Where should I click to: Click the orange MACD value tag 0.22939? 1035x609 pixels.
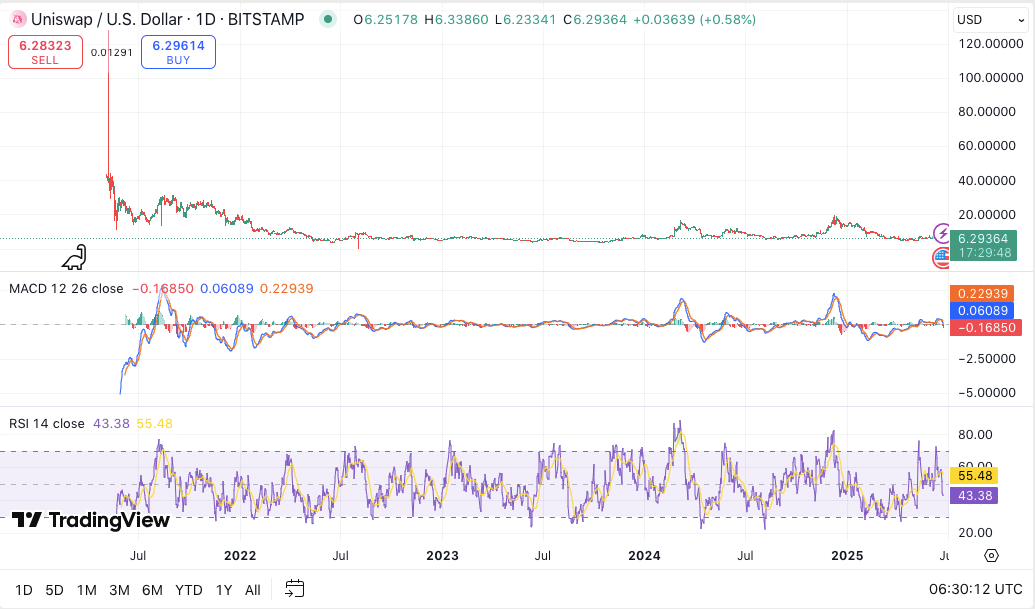click(982, 294)
